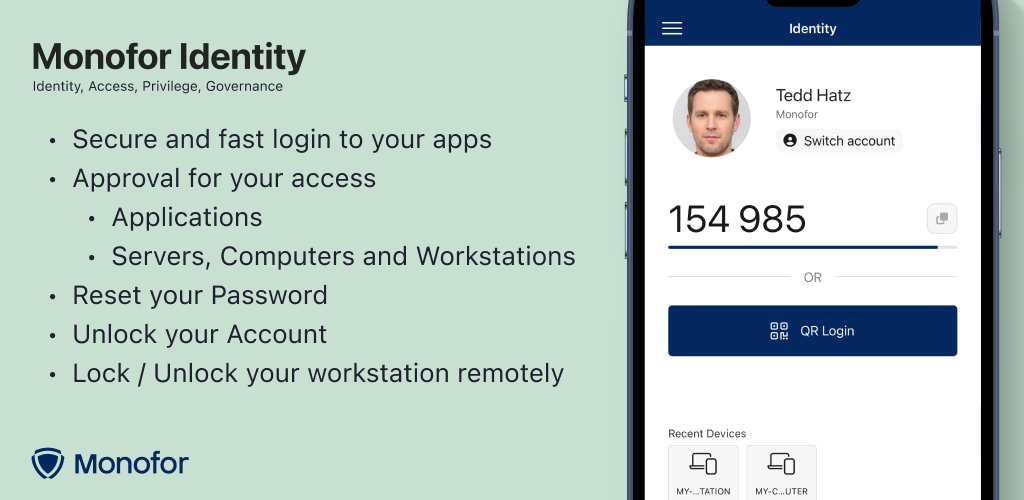
Task: Click Approval for your access bullet
Action: (x=224, y=178)
